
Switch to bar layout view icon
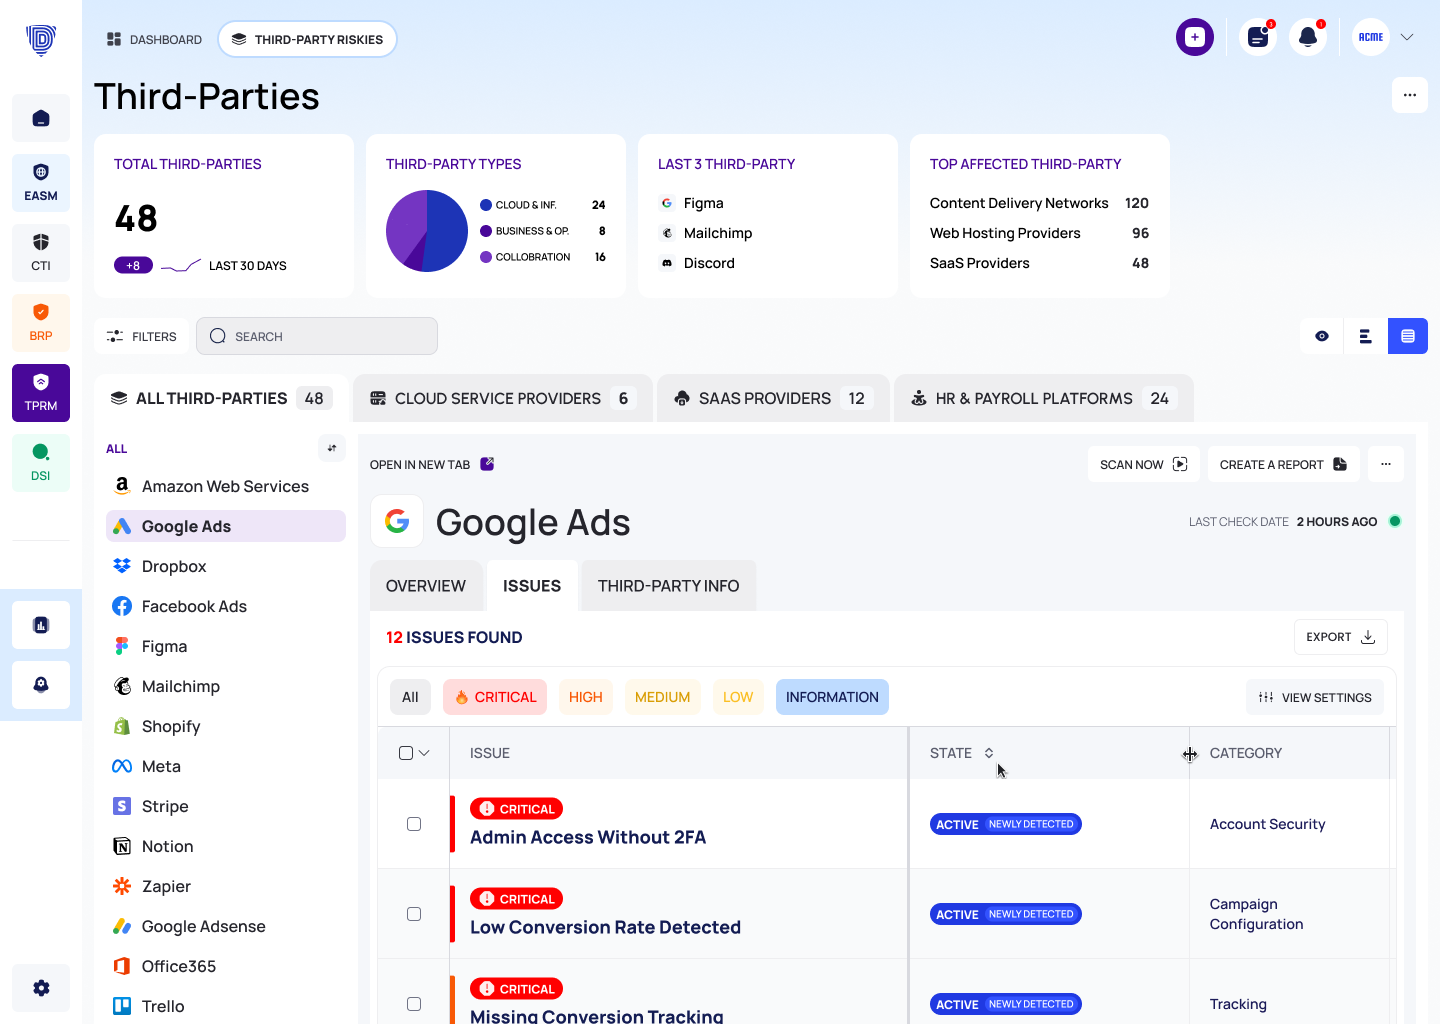tap(1365, 336)
